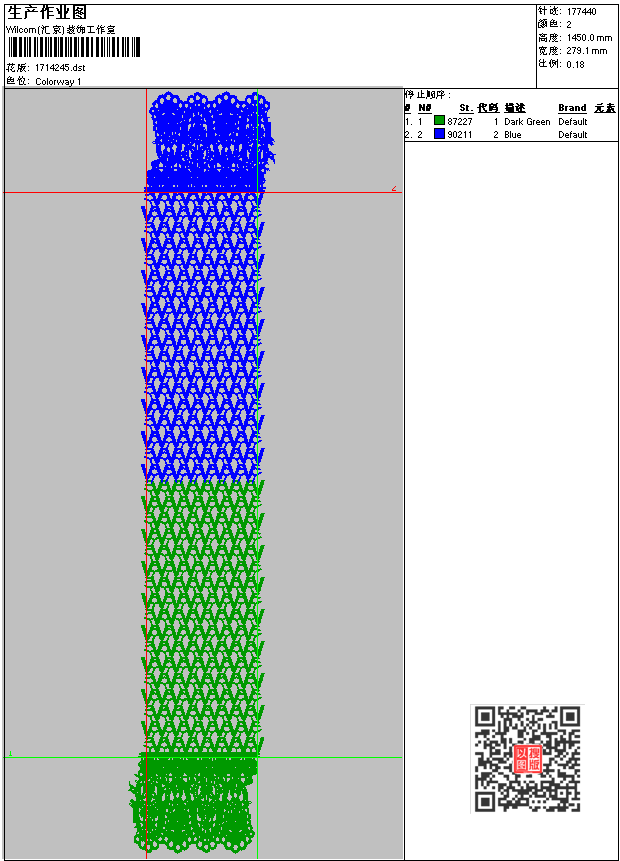Select stitch count 87227 in row one
The height and width of the screenshot is (861, 620).
pos(460,121)
